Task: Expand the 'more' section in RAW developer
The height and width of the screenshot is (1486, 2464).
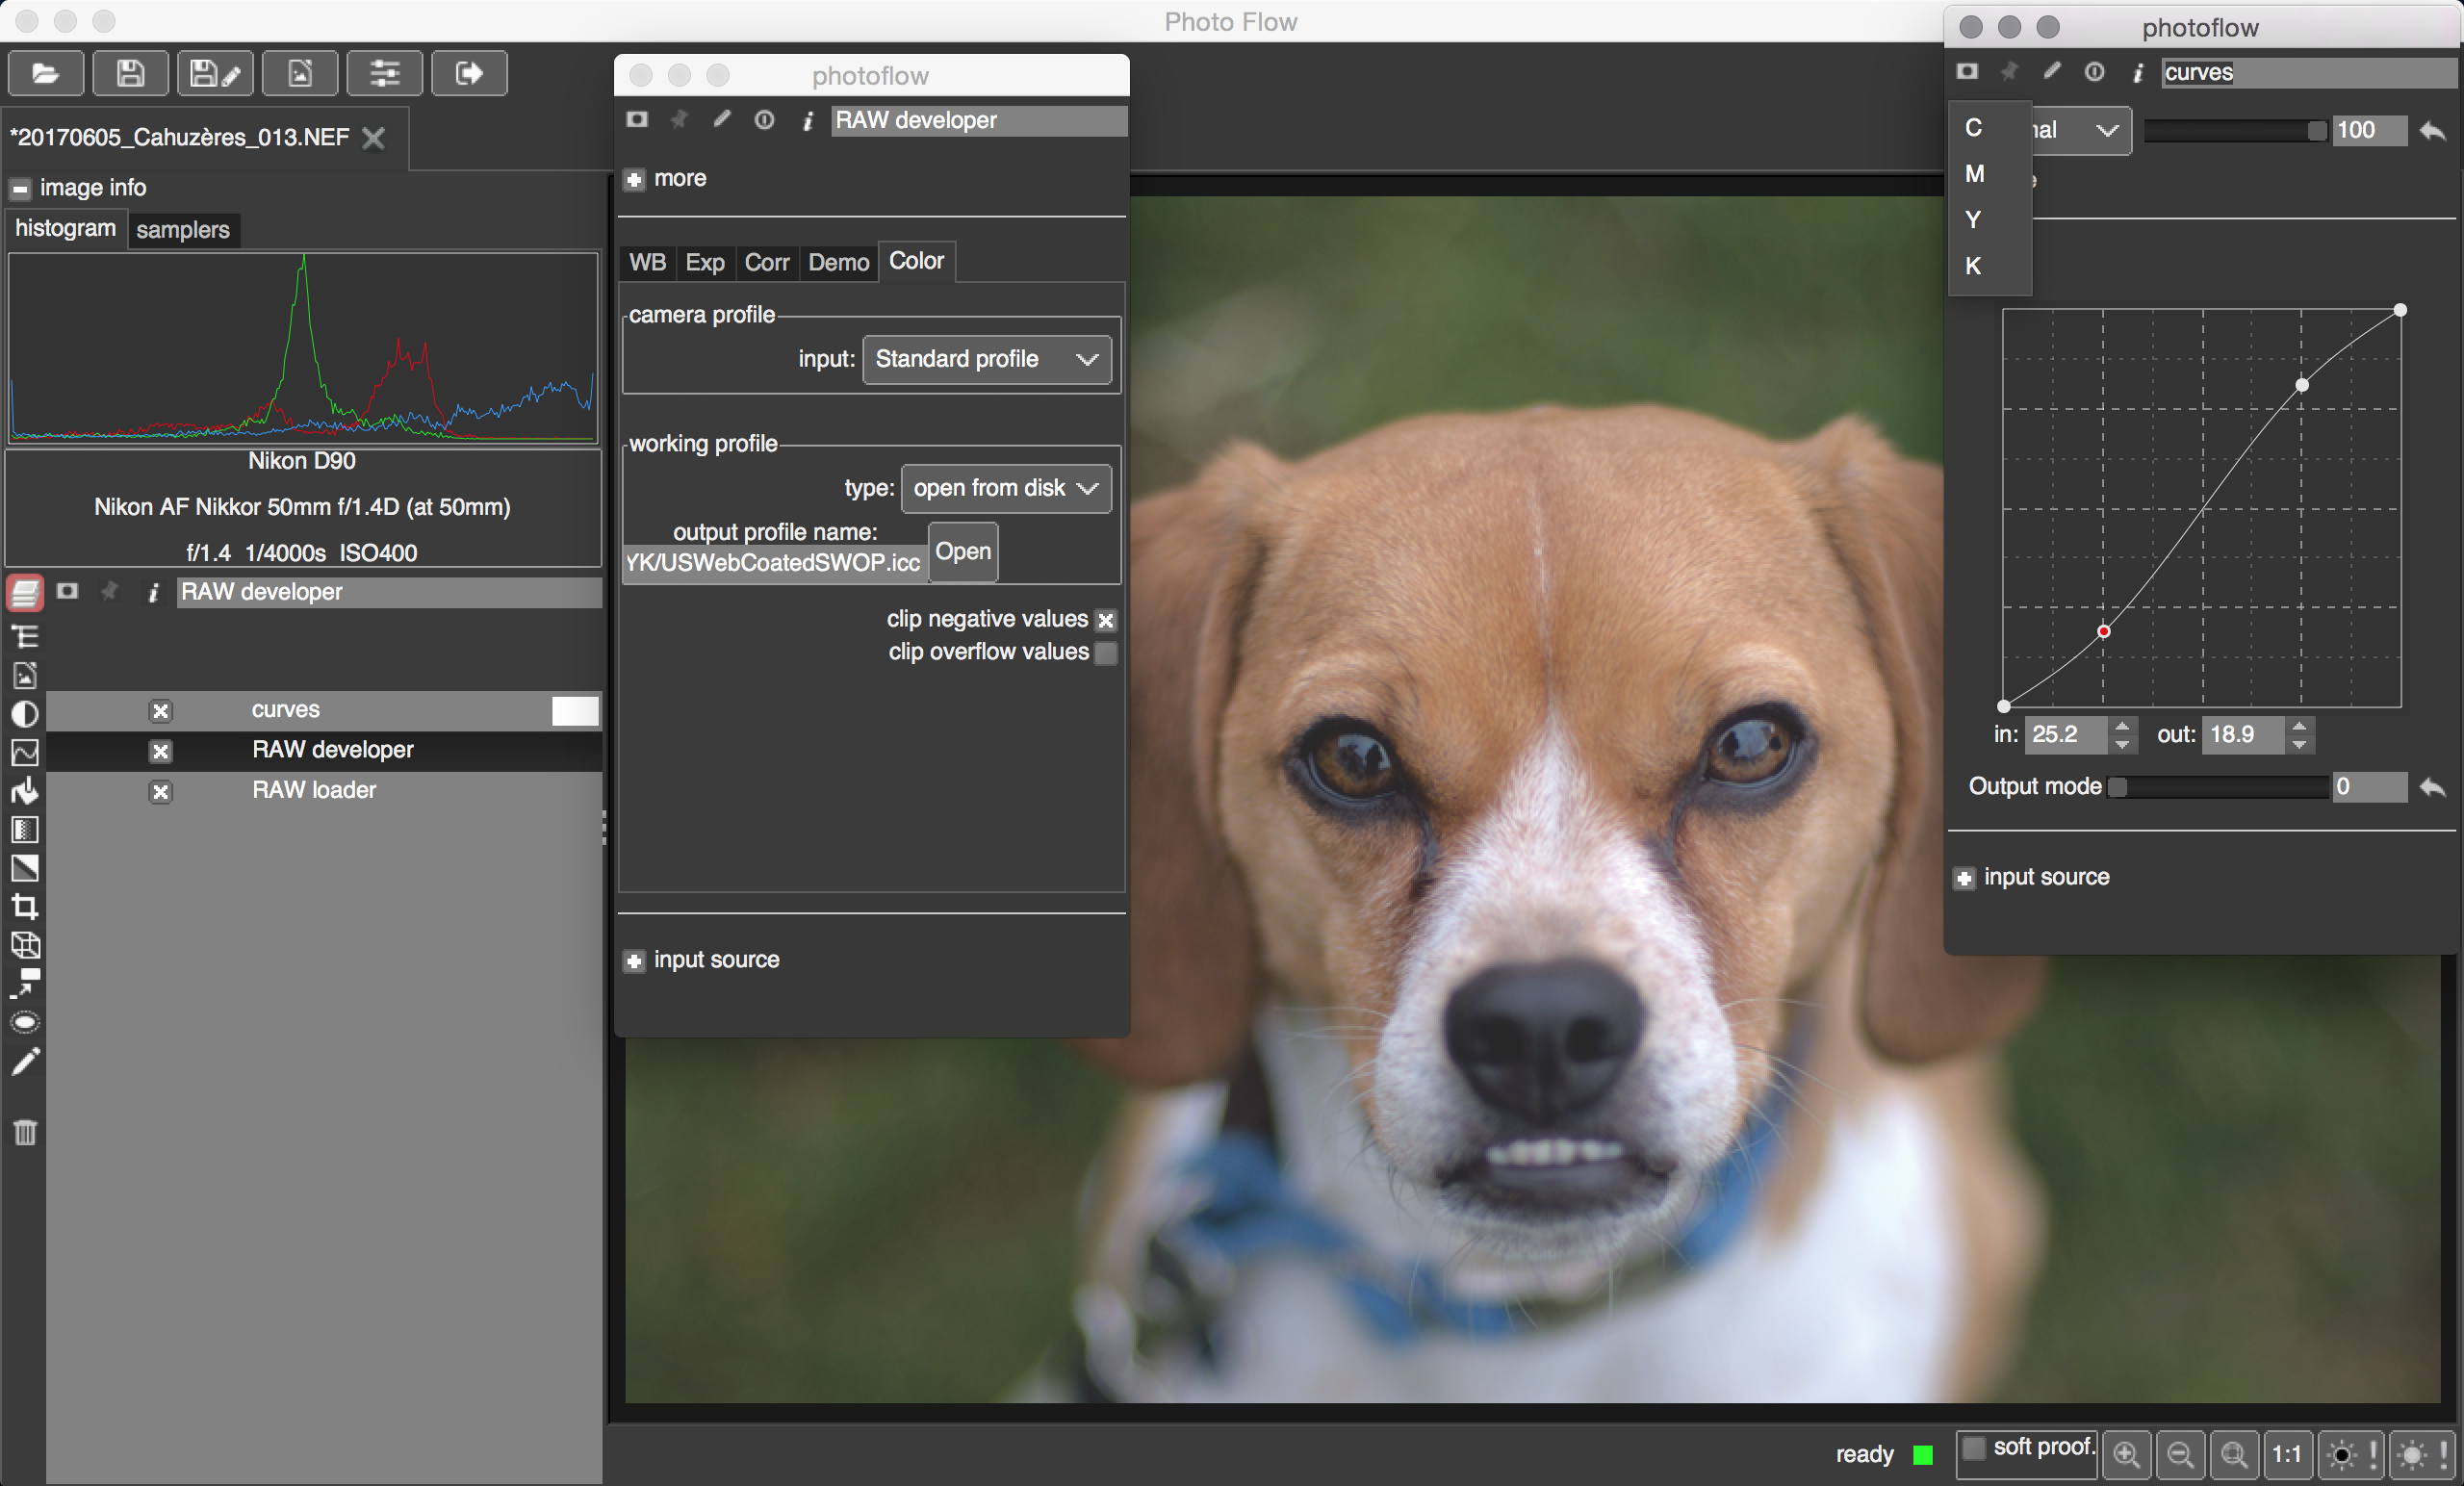Action: coord(634,180)
